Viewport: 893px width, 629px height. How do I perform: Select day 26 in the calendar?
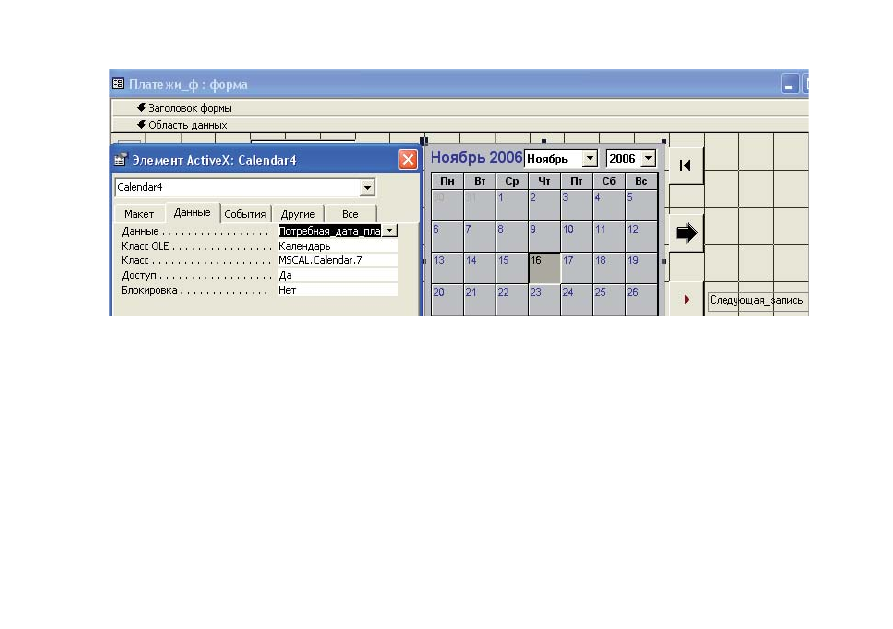coord(641,300)
